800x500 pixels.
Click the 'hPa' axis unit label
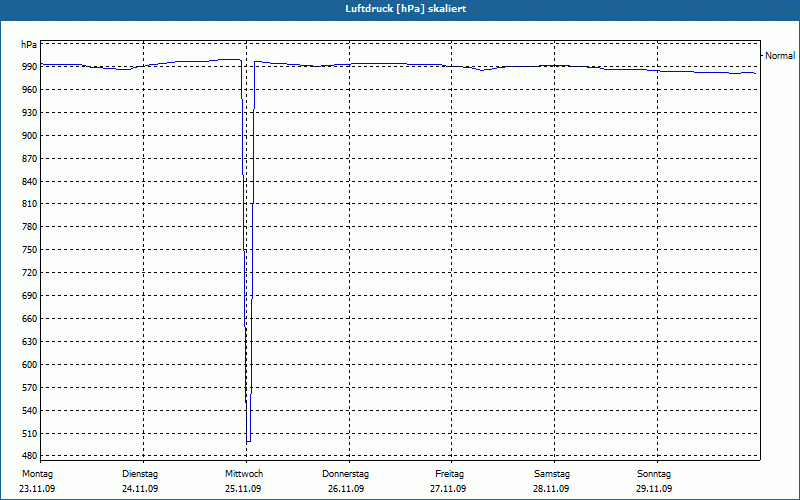coord(29,45)
